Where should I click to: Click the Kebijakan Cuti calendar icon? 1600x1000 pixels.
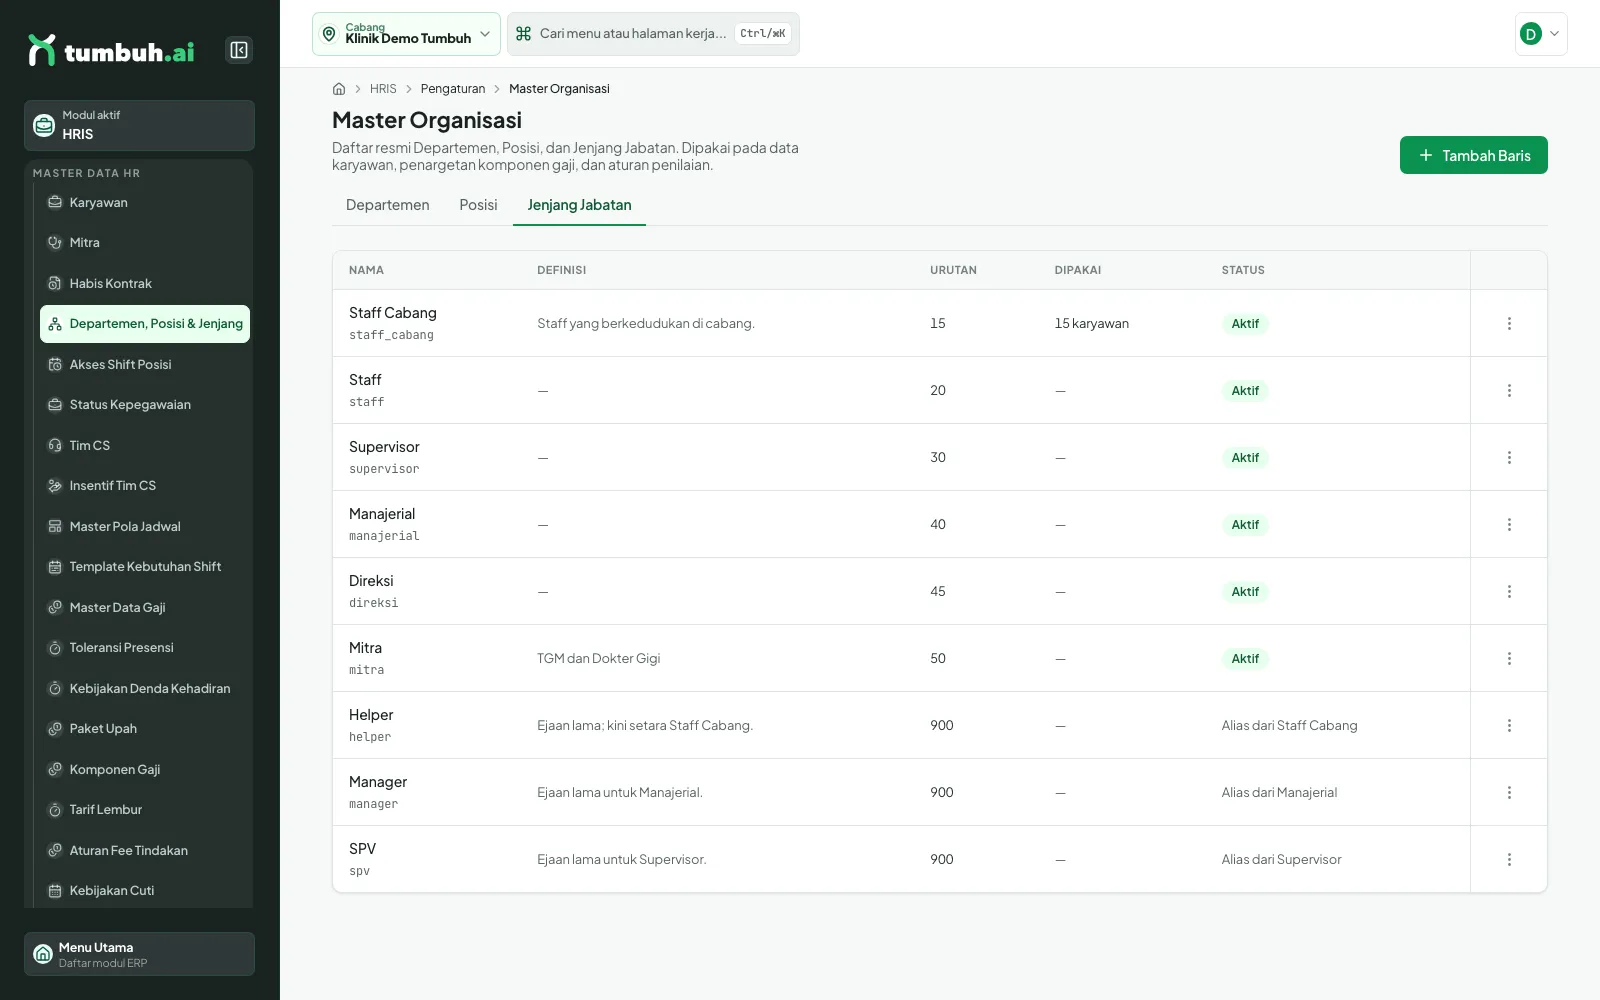pos(55,891)
